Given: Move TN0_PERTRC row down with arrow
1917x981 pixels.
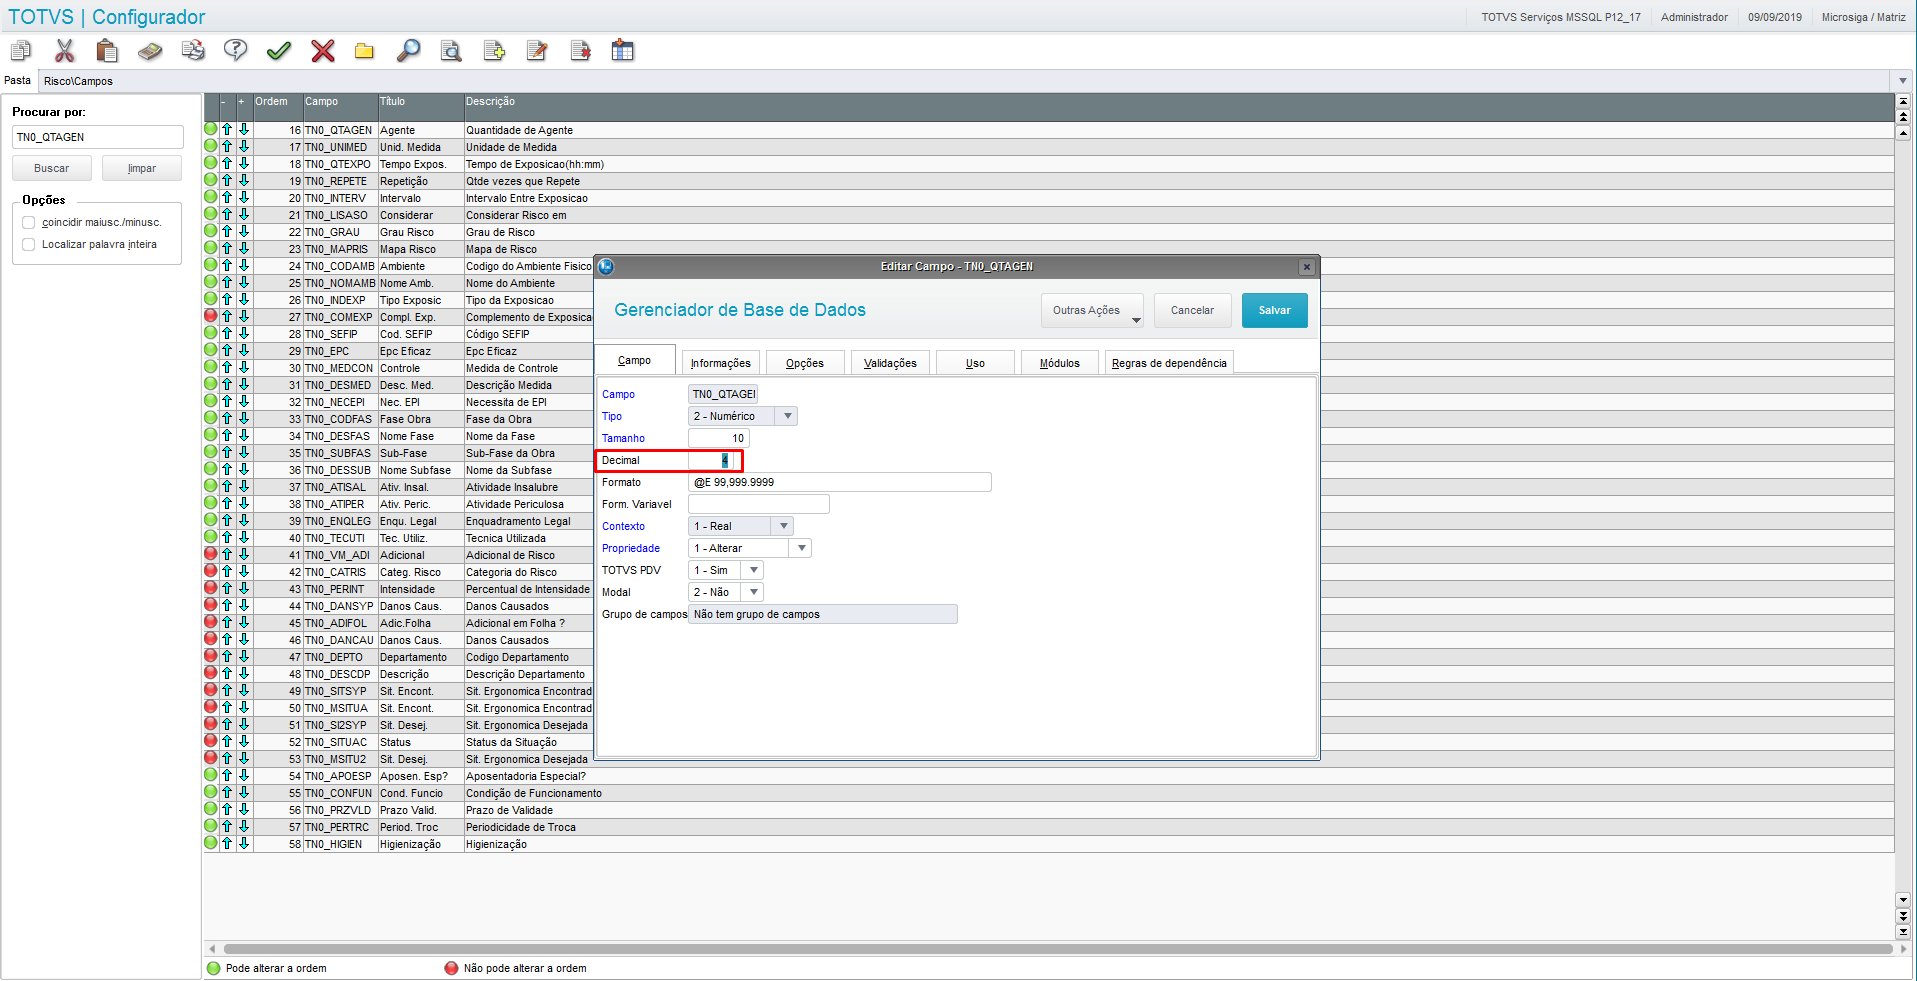Looking at the screenshot, I should pyautogui.click(x=244, y=826).
